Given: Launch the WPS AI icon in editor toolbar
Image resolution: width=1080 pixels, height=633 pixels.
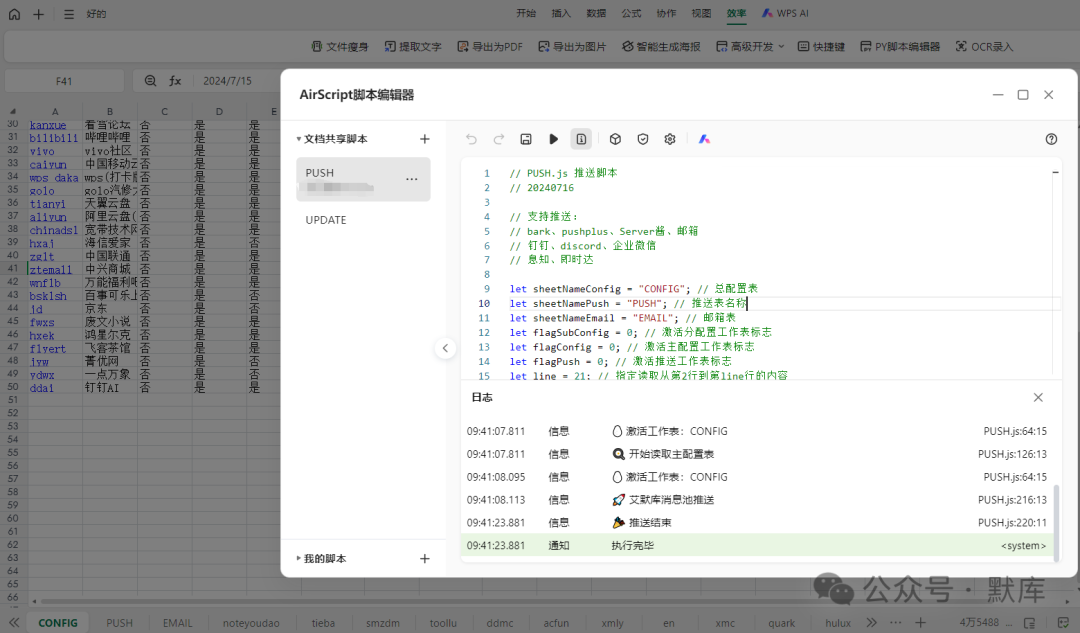Looking at the screenshot, I should 704,139.
